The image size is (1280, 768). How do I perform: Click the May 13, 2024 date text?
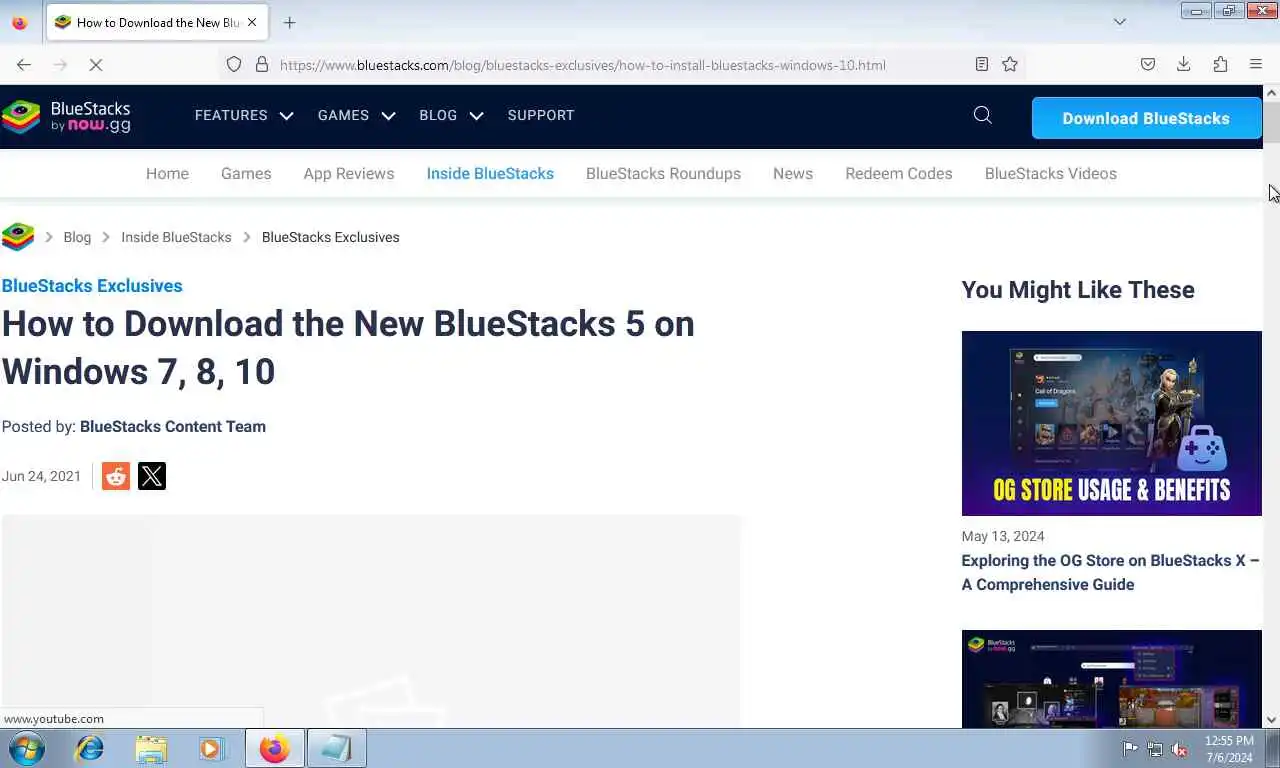[1003, 536]
